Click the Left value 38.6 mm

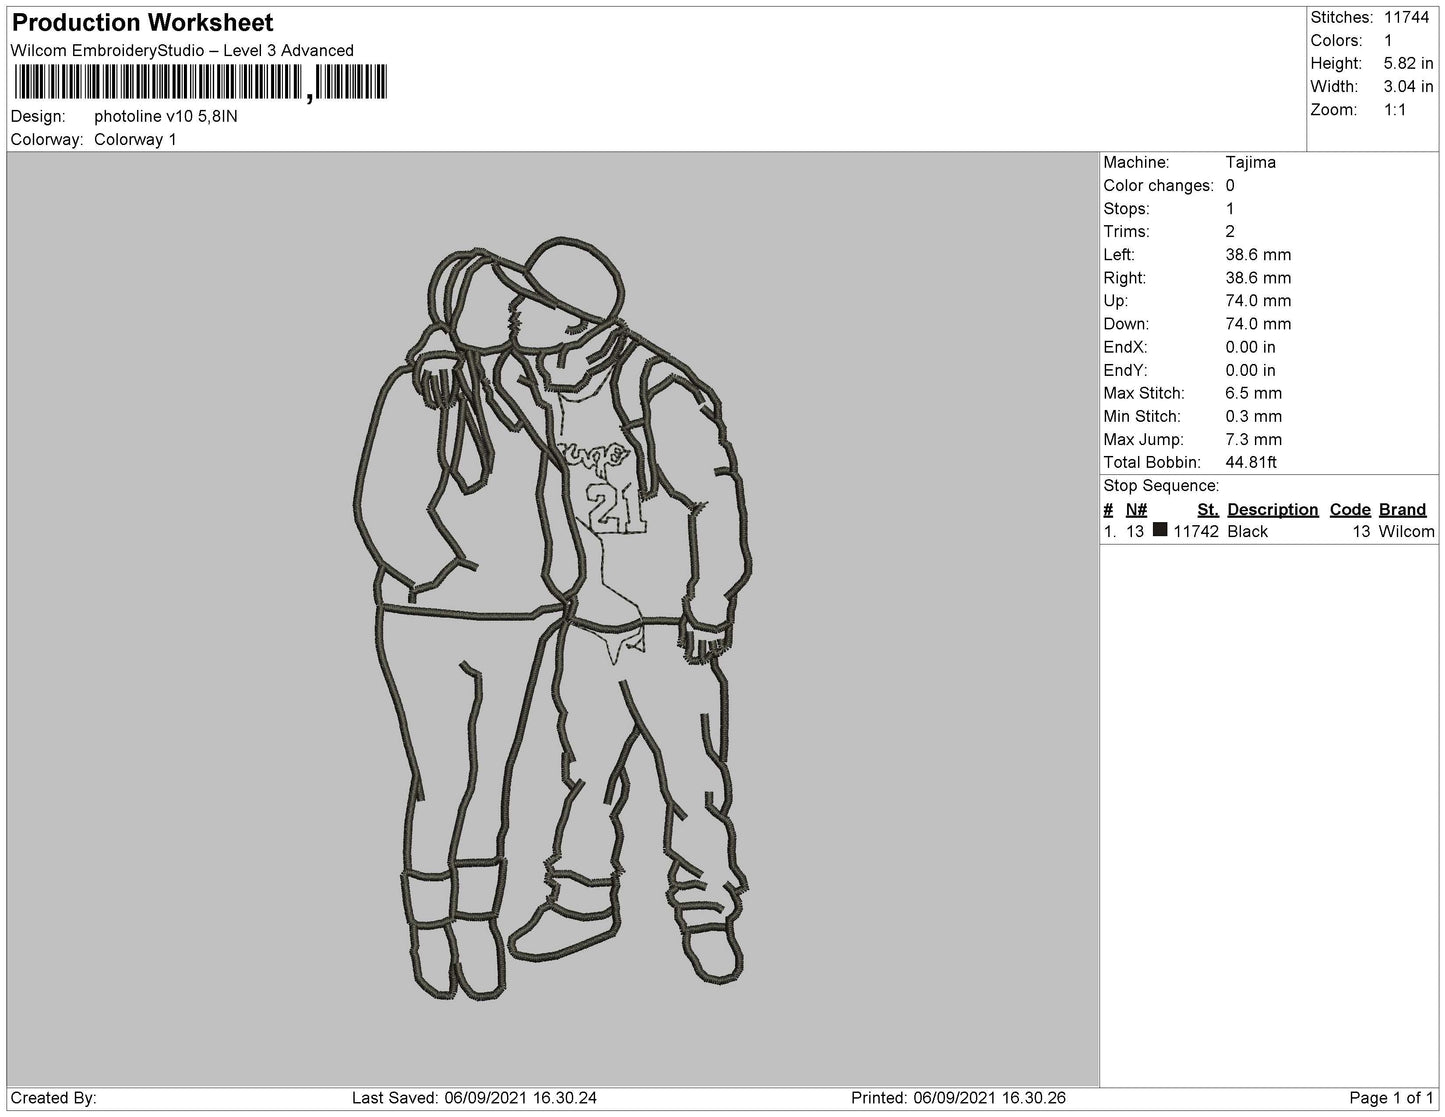click(1258, 254)
